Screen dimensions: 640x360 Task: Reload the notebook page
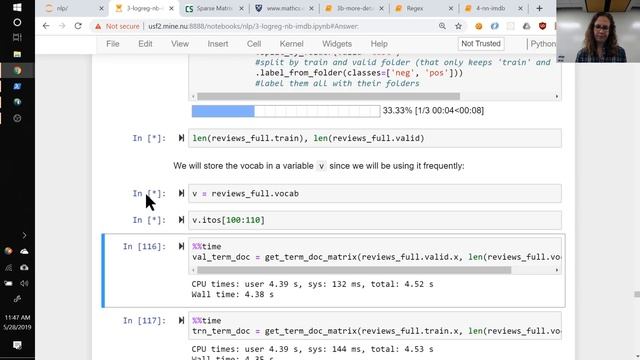click(78, 26)
